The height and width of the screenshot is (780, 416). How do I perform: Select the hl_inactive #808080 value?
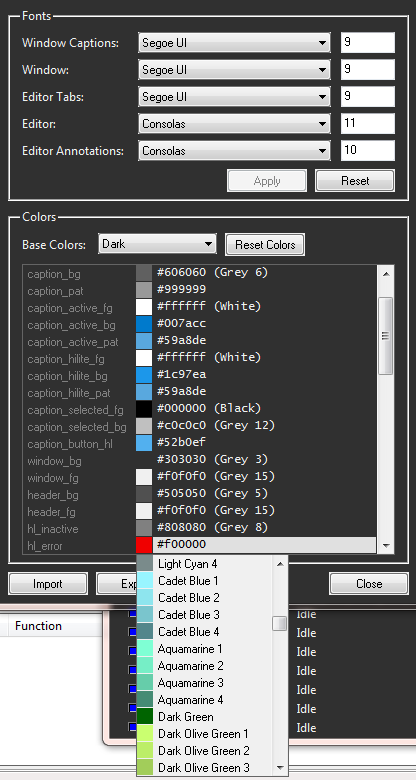[212, 527]
